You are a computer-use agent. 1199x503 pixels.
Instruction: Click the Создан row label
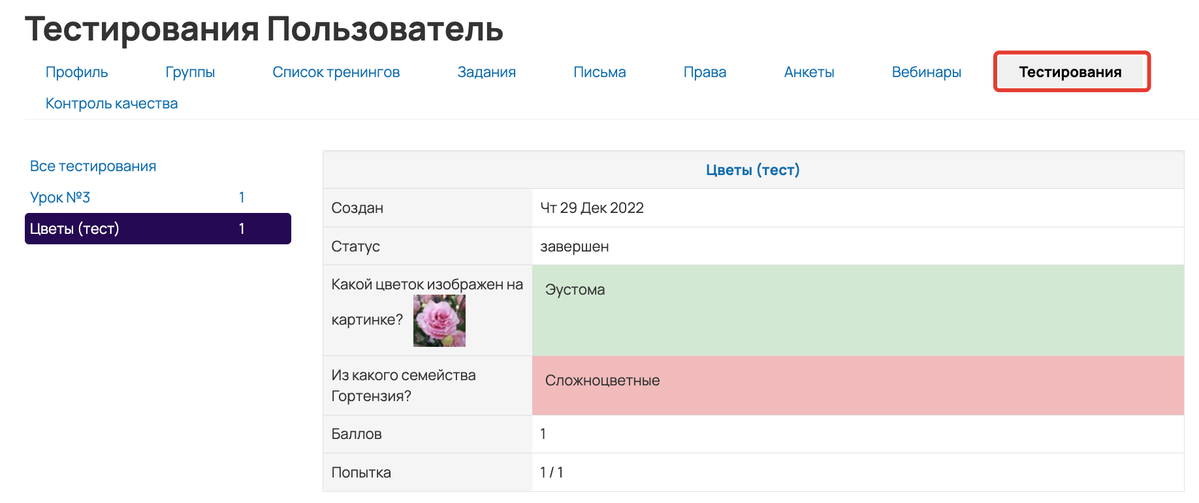[358, 208]
